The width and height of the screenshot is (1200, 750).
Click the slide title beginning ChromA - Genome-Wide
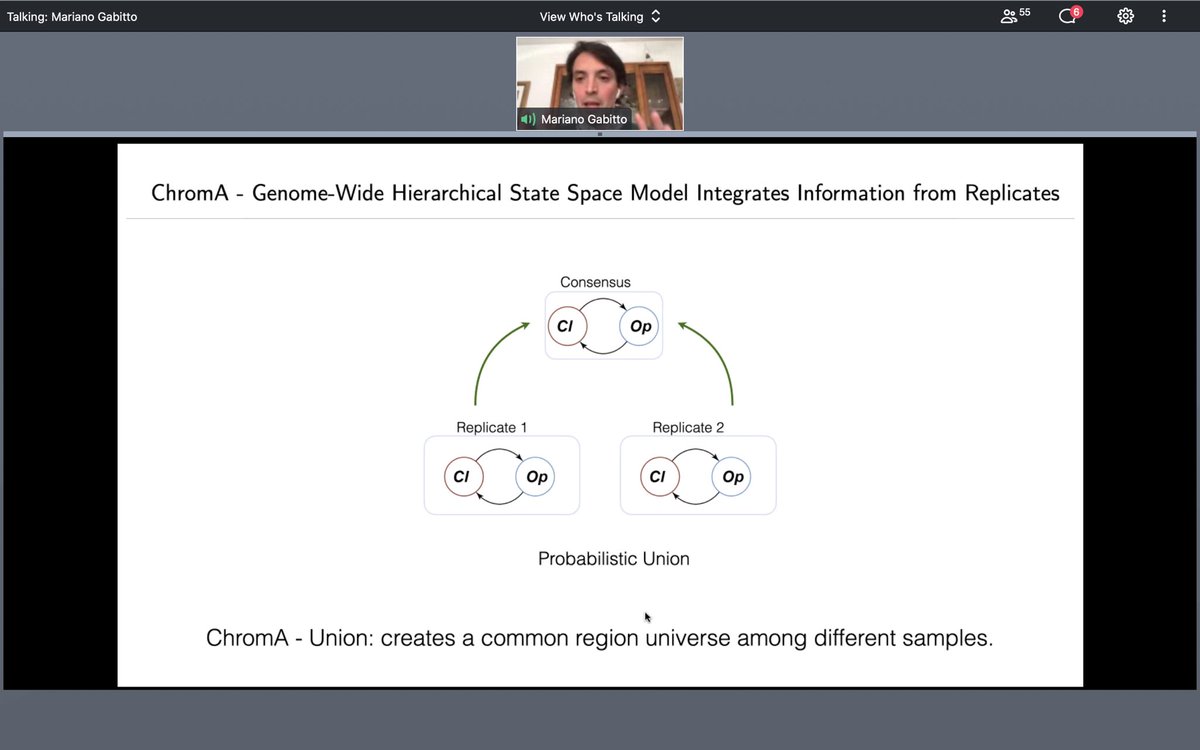pos(605,193)
